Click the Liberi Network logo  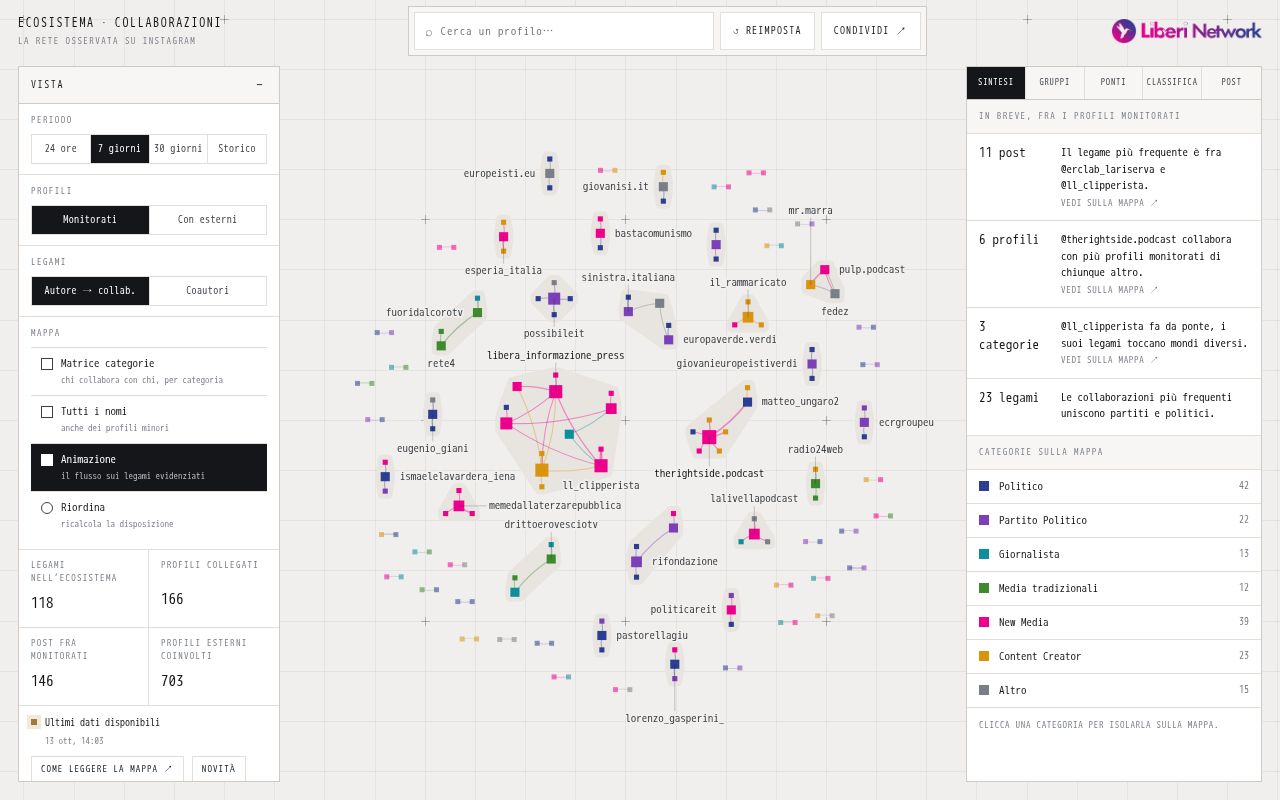point(1186,31)
